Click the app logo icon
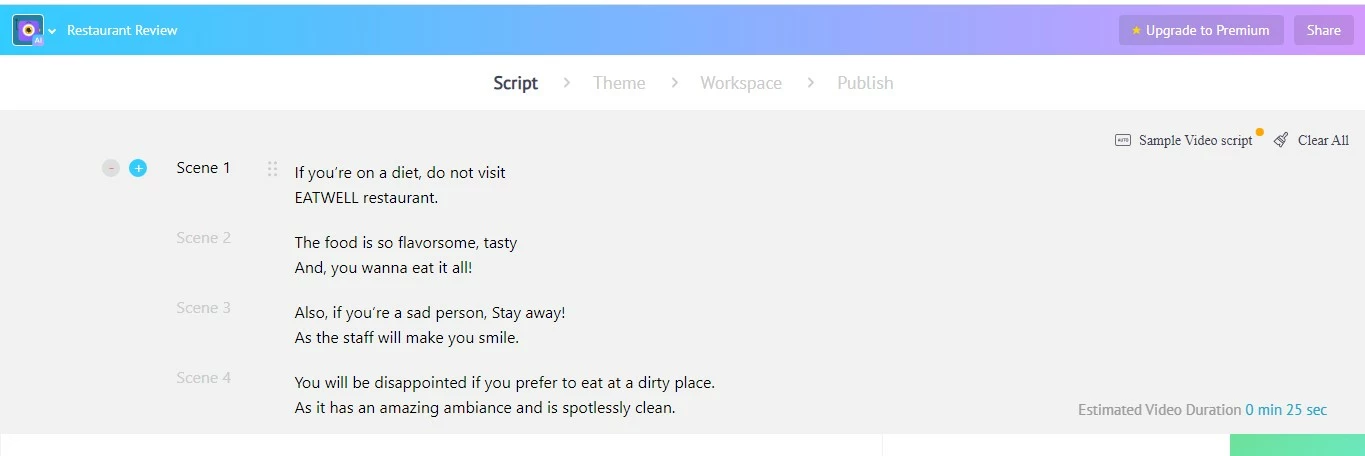The image size is (1365, 456). click(x=28, y=30)
